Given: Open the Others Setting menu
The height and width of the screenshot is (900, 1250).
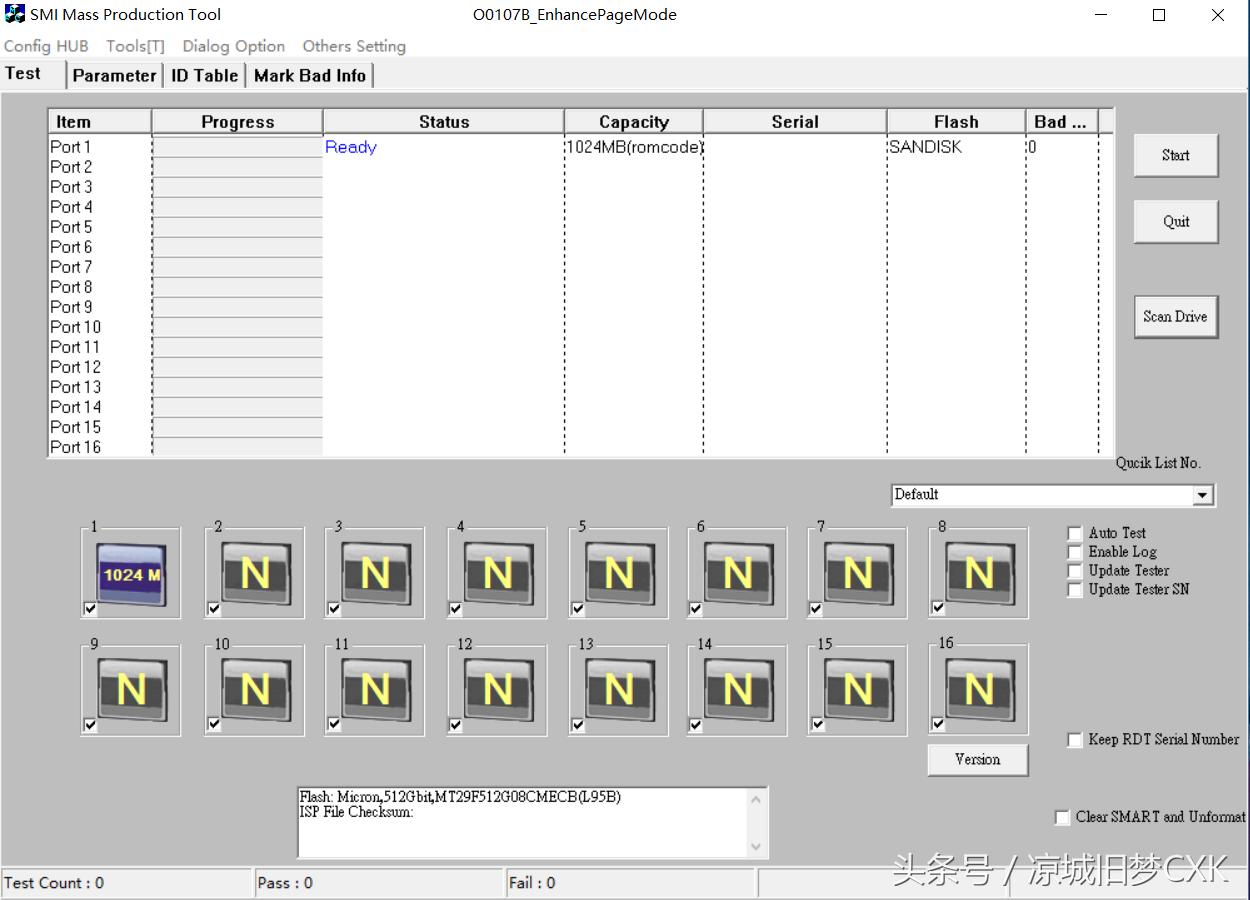Looking at the screenshot, I should tap(354, 46).
